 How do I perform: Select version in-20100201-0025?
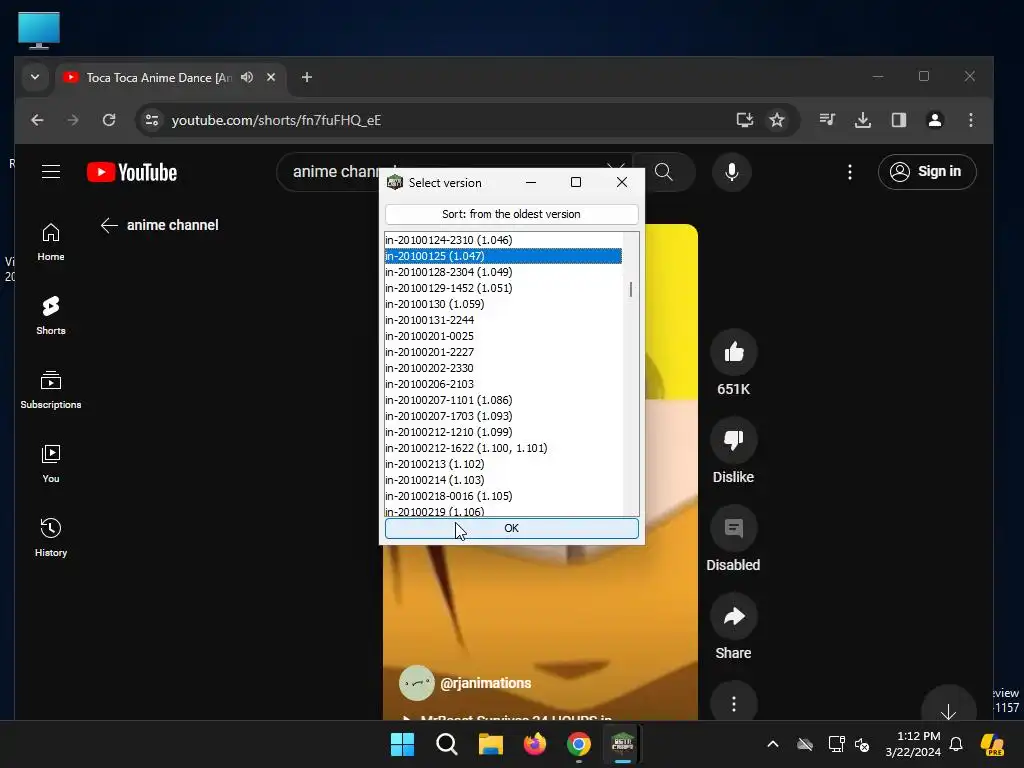click(x=503, y=336)
